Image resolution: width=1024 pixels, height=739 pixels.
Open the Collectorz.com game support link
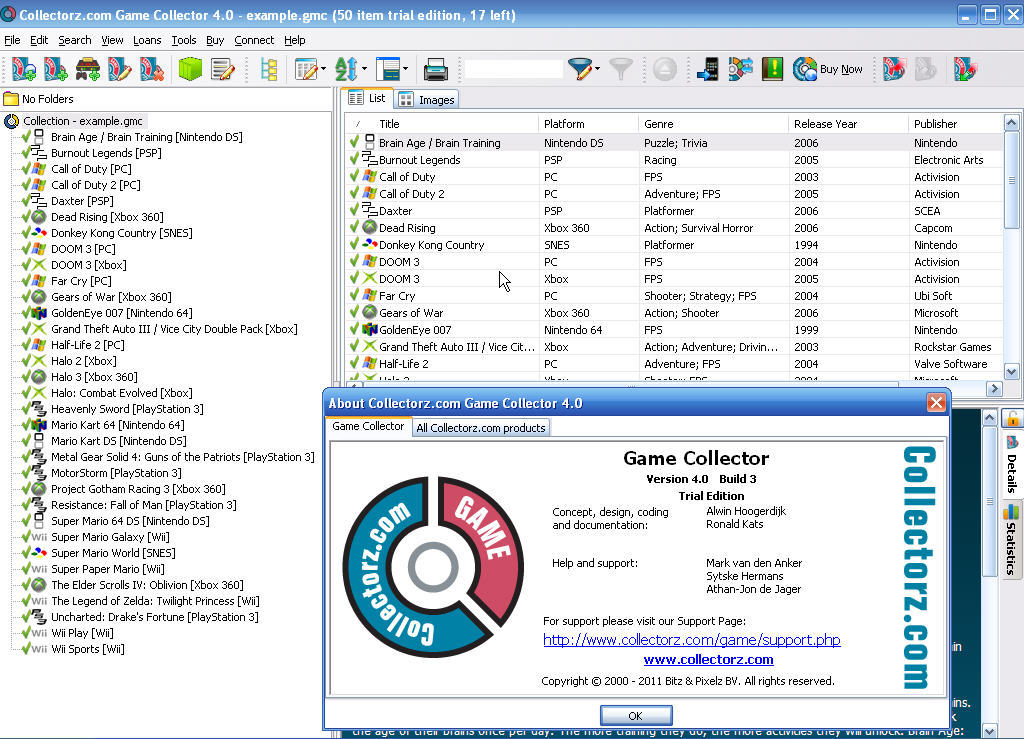pos(691,640)
